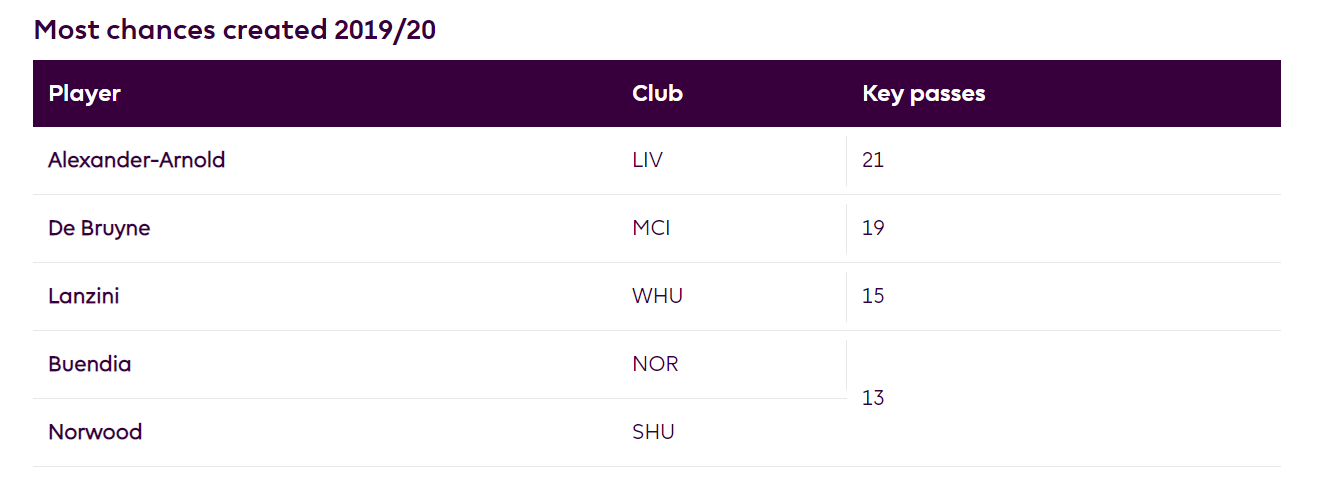Click the dark purple table header bar

click(x=657, y=93)
